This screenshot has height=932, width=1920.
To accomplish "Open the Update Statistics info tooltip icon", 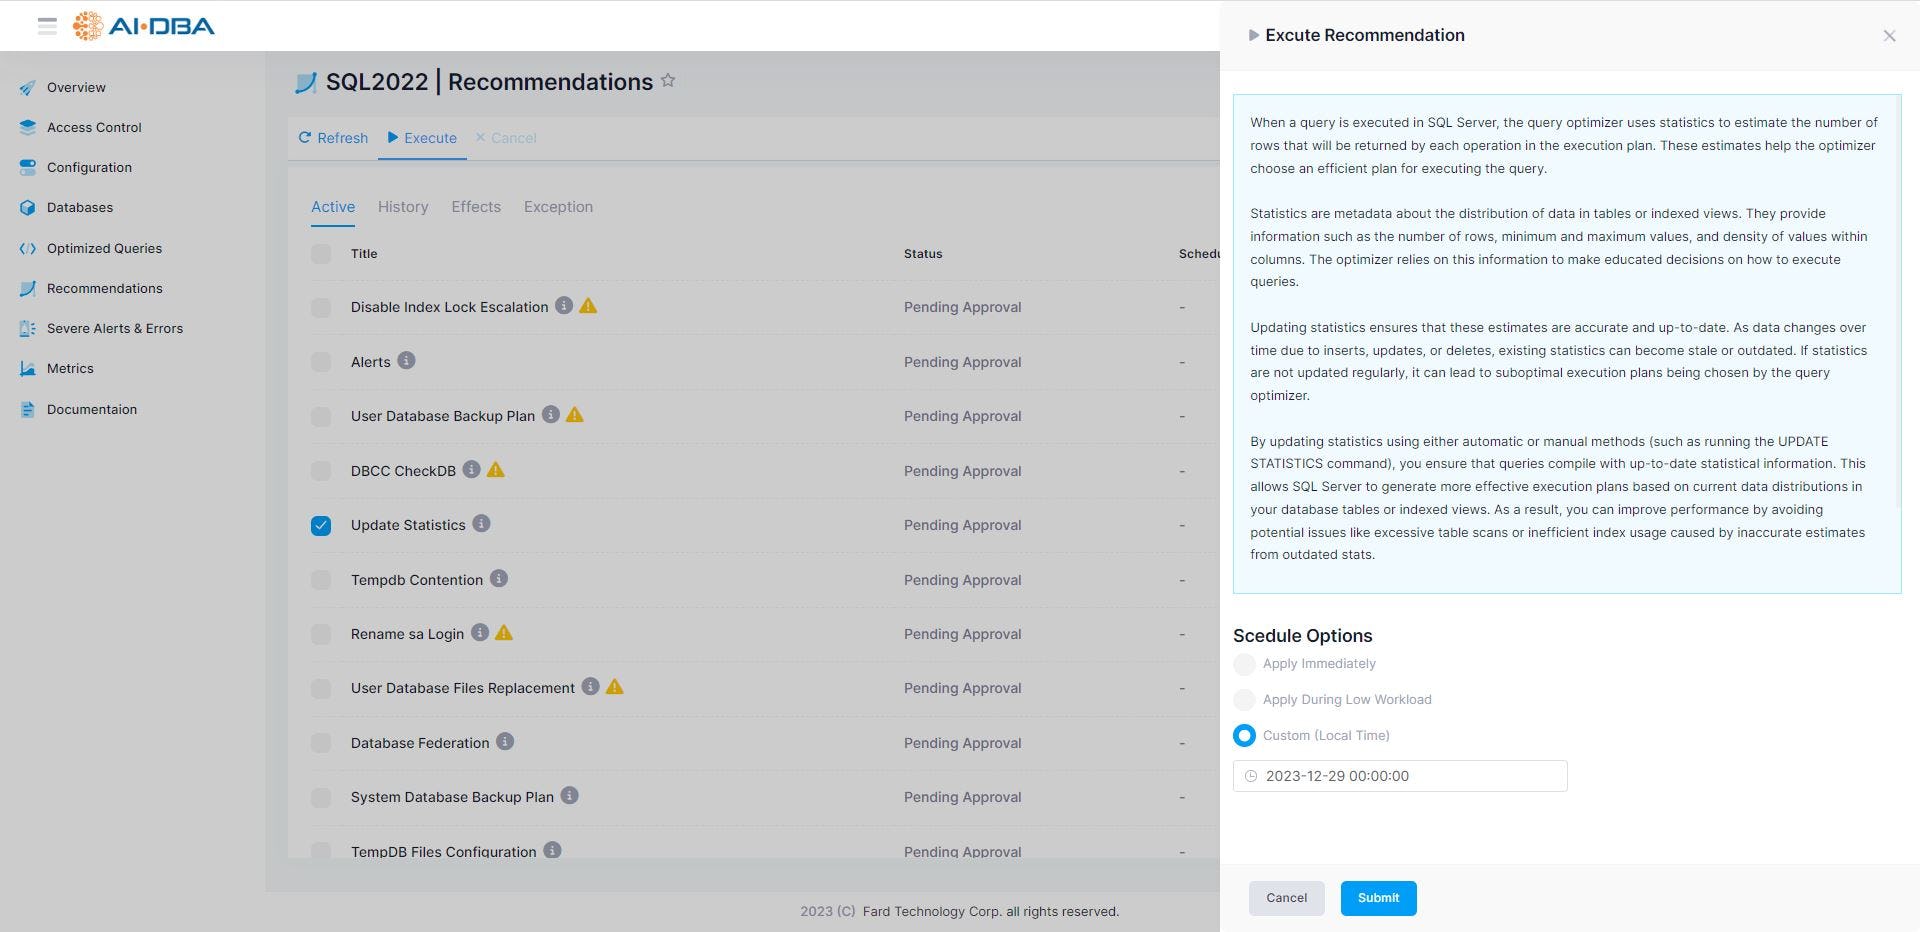I will pyautogui.click(x=482, y=523).
